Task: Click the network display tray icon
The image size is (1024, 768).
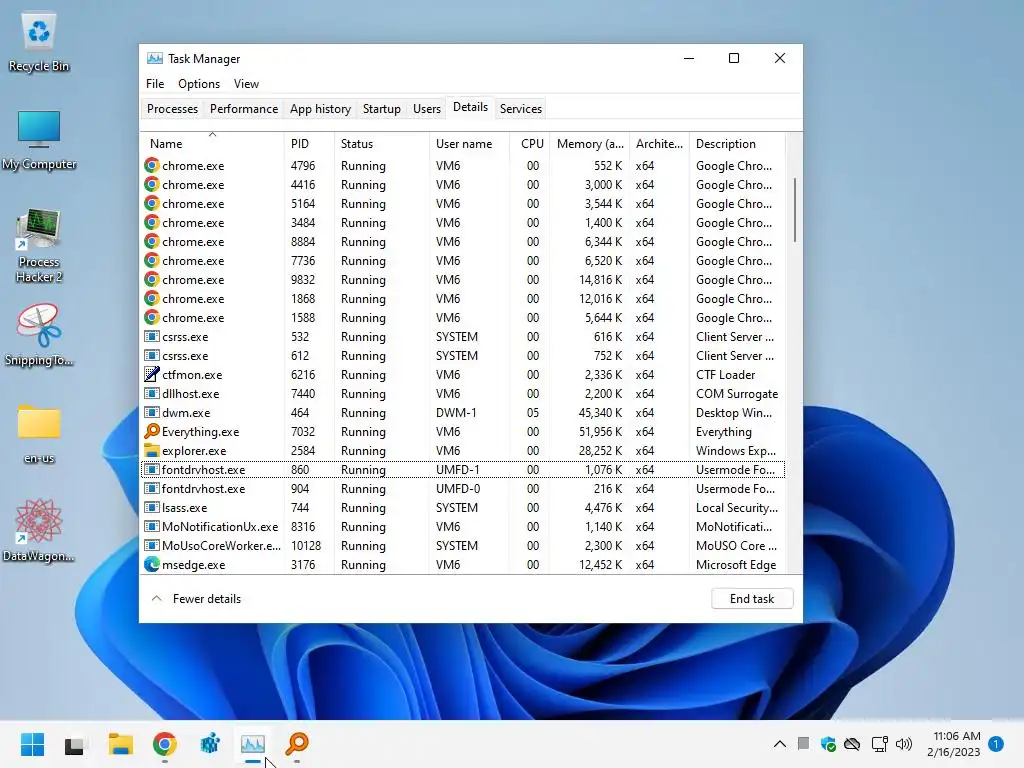Action: tap(879, 744)
